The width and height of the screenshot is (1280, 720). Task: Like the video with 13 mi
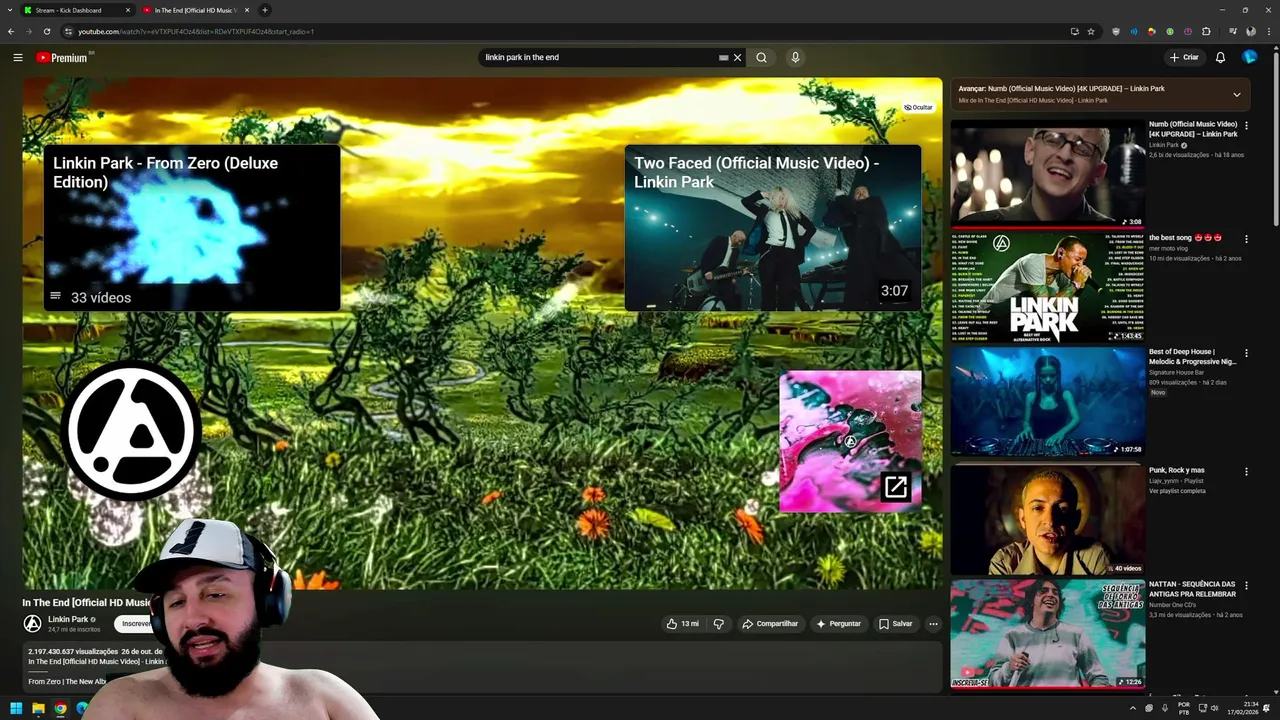pos(683,624)
